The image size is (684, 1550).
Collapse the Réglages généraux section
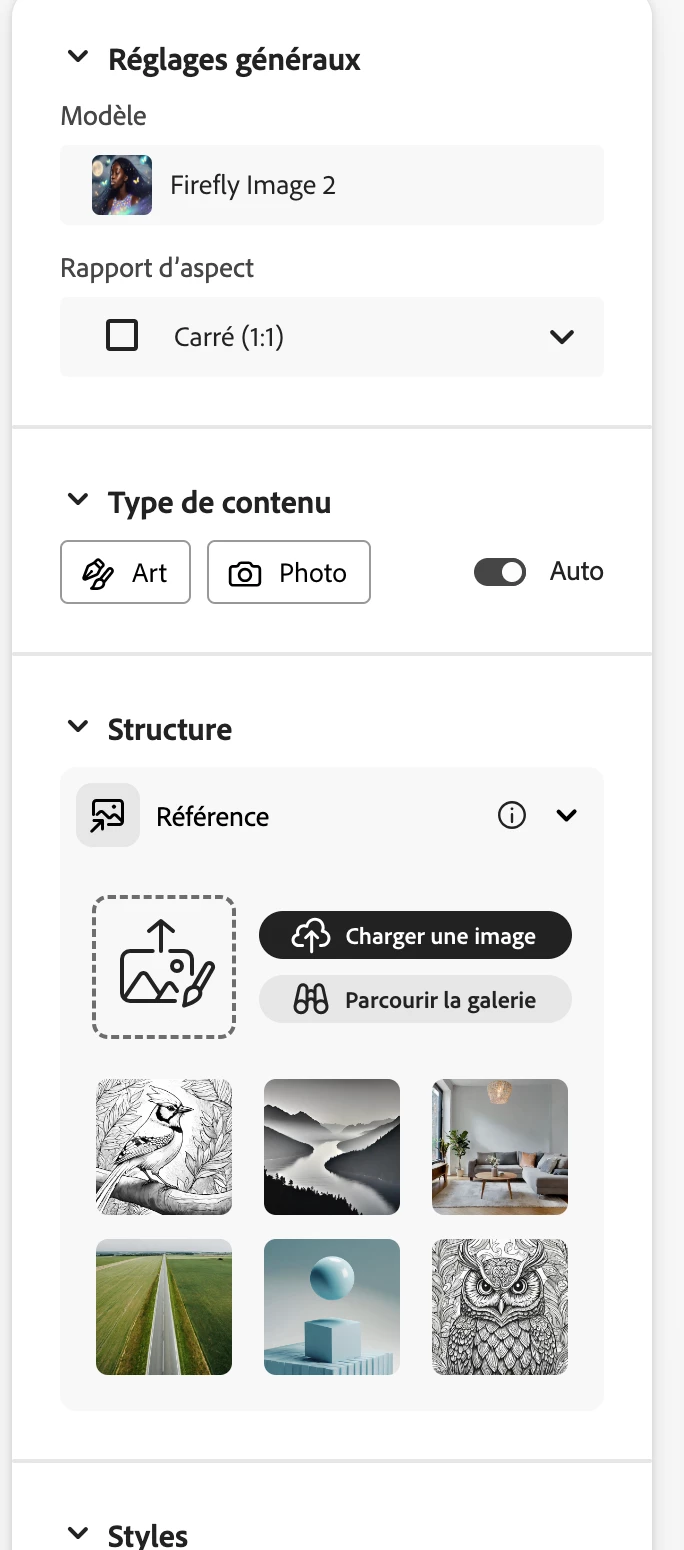[x=78, y=58]
